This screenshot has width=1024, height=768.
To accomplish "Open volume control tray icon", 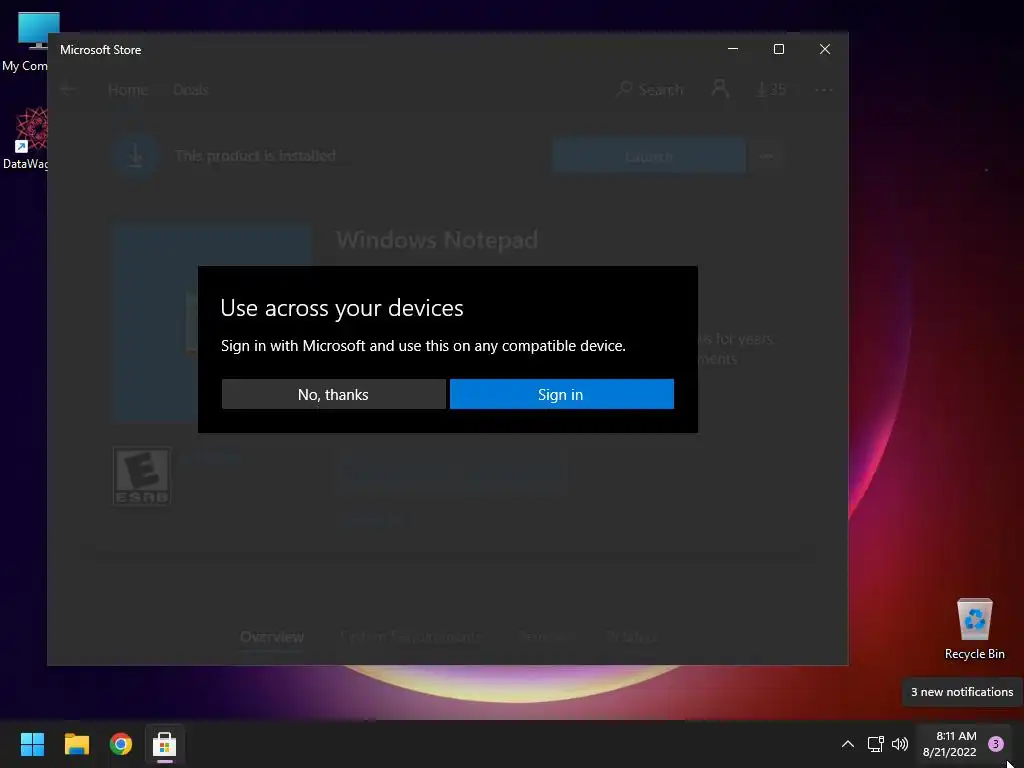I will [900, 744].
